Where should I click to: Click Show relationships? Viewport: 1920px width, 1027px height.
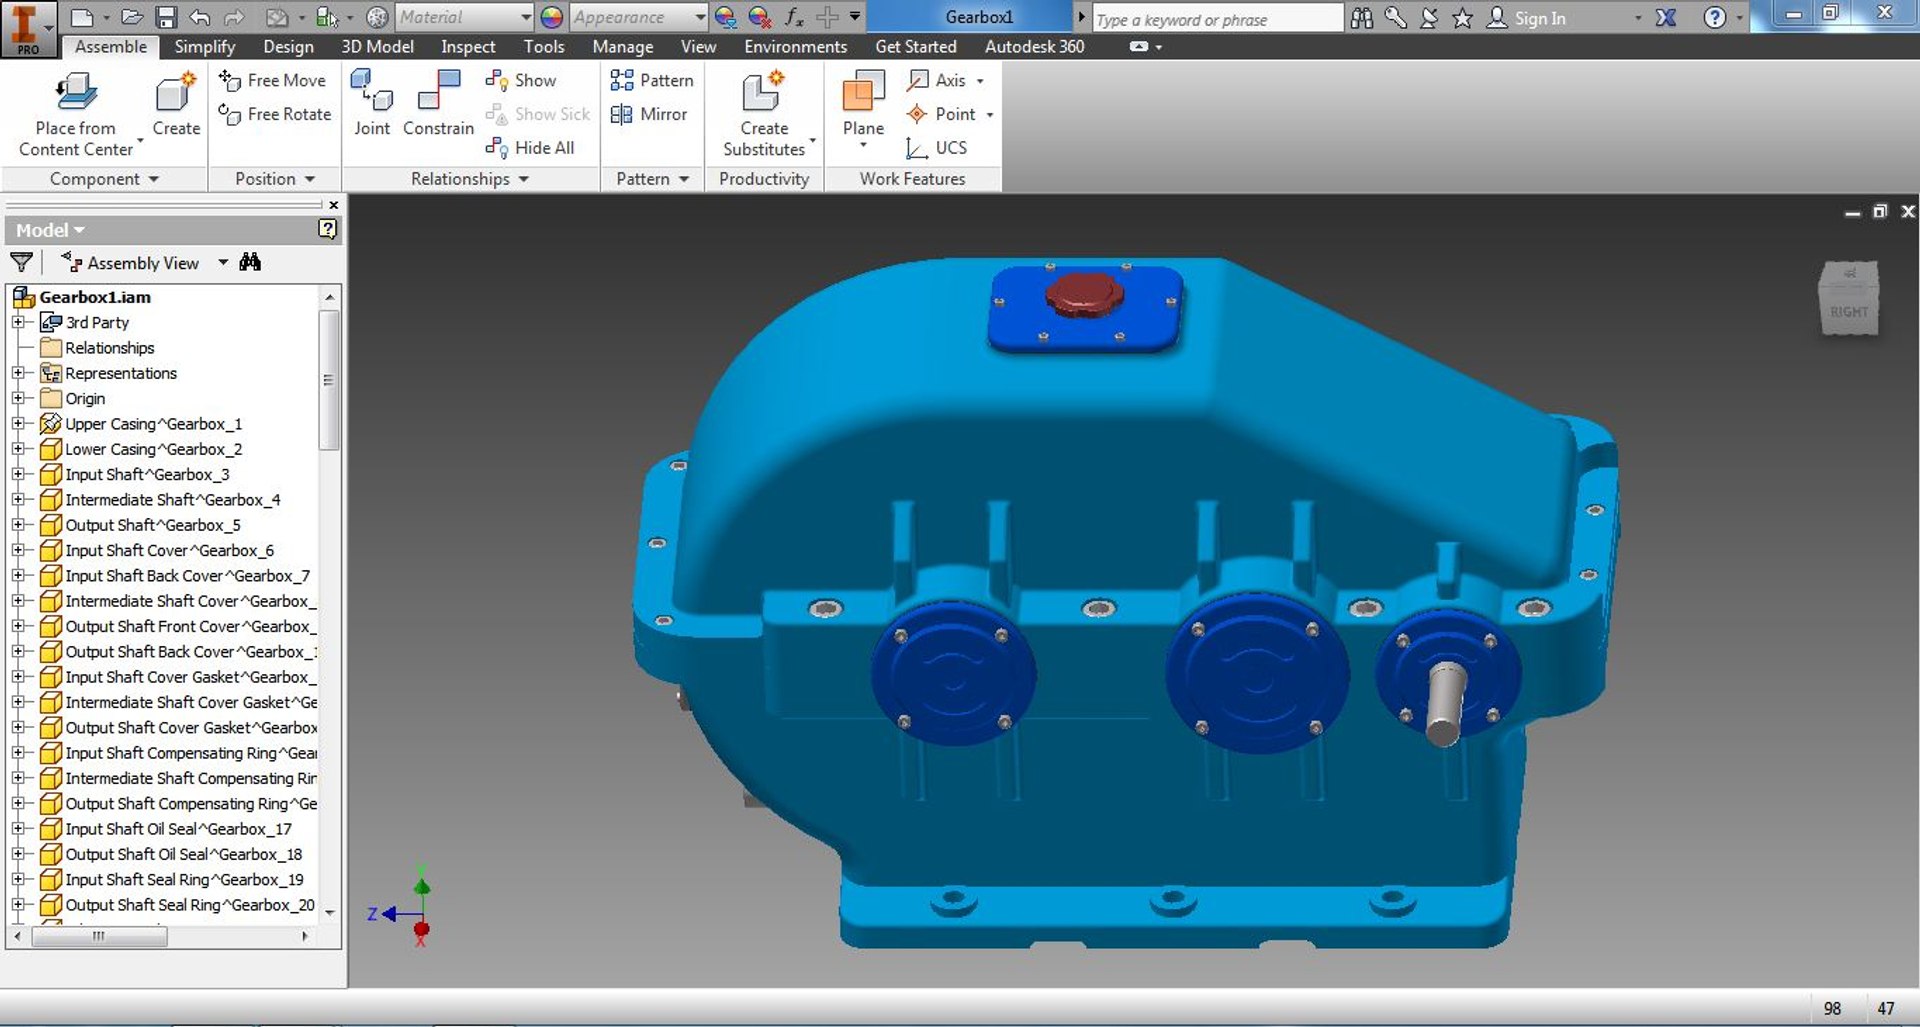click(521, 80)
